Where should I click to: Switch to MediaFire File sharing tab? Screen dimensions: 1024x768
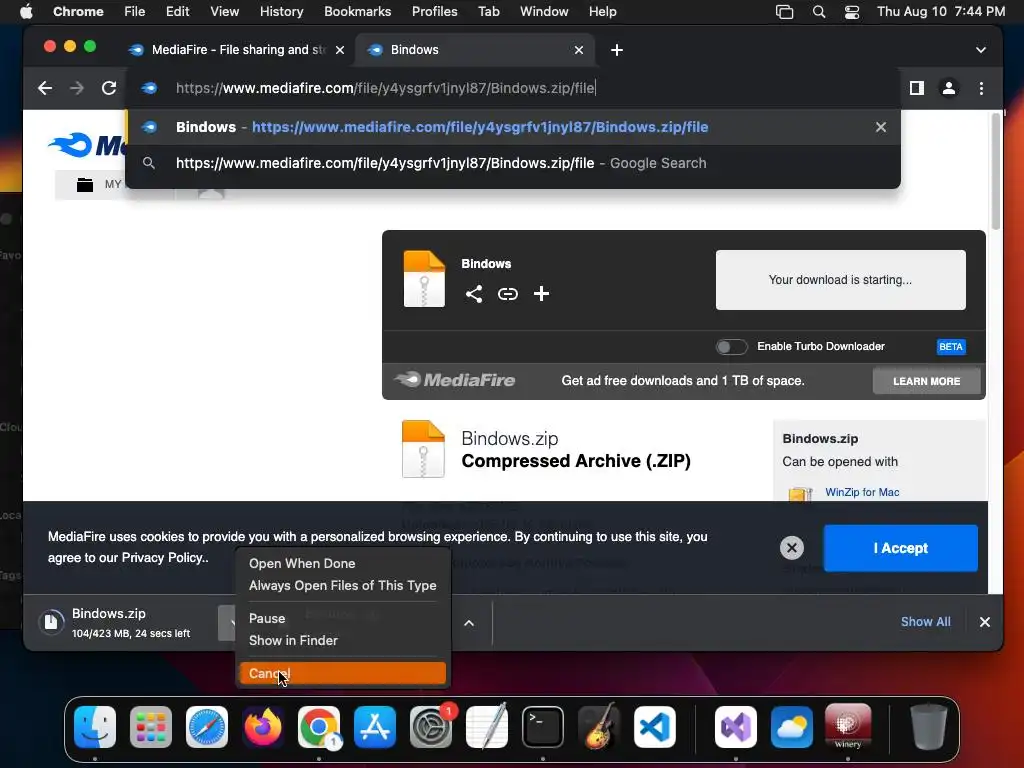[x=235, y=50]
